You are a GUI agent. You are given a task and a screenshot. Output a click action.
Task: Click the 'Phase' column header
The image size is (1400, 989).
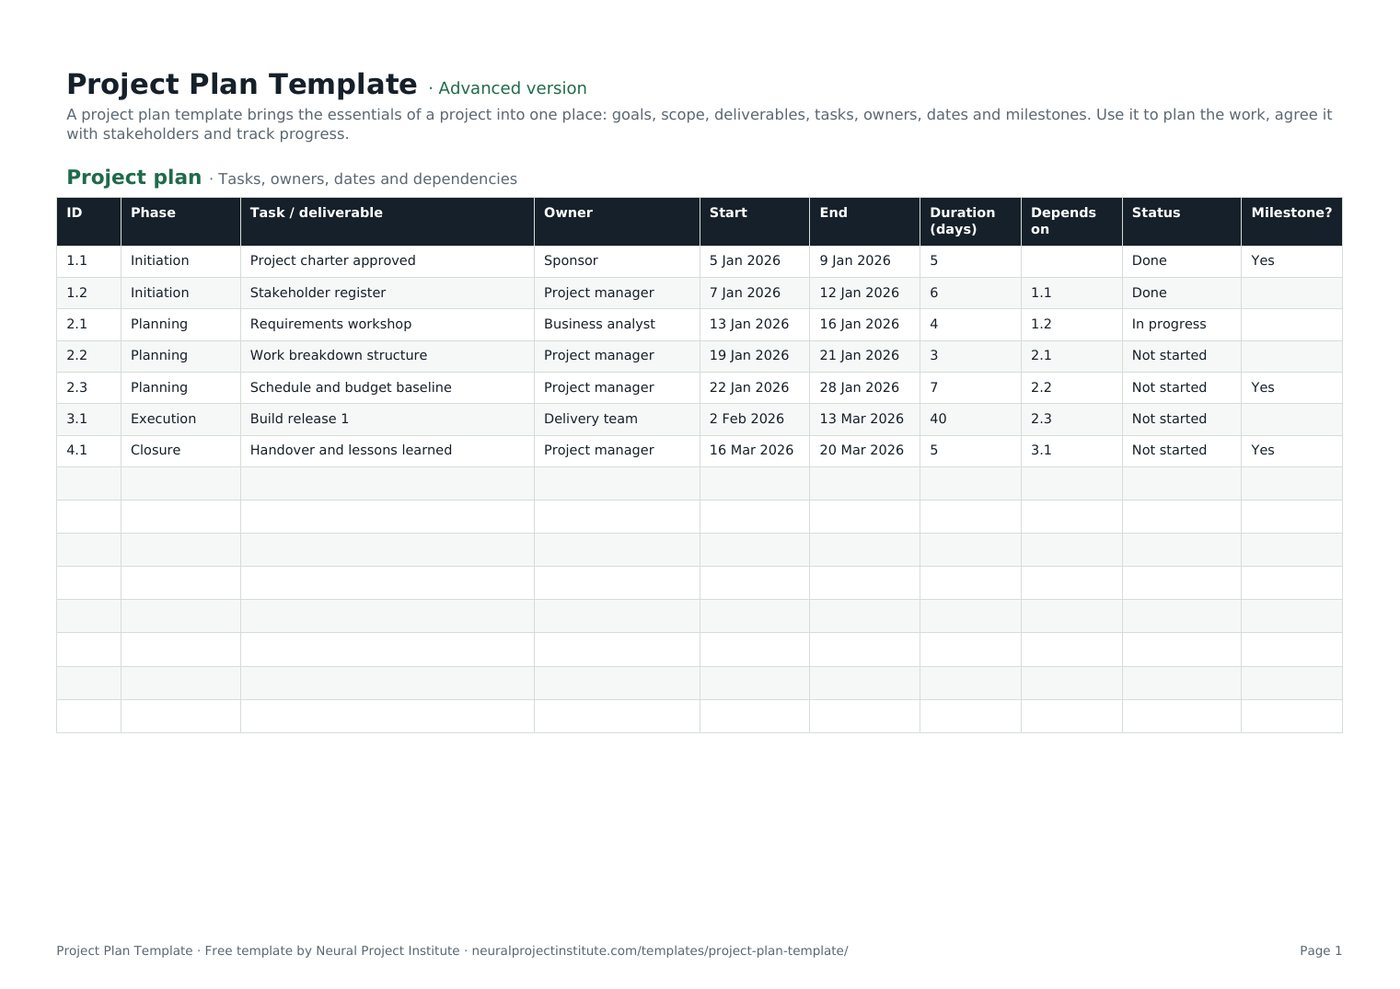[x=180, y=221]
